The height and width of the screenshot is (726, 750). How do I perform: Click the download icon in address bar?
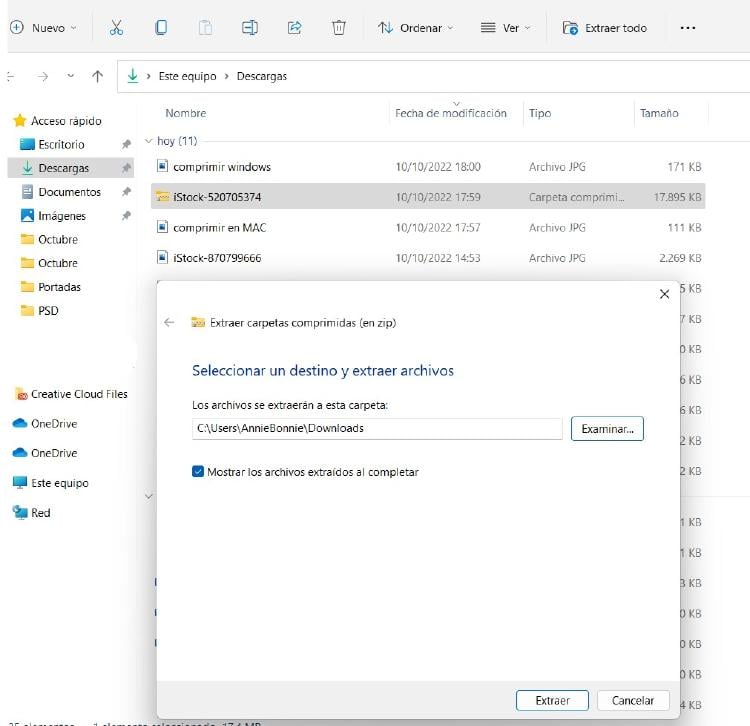(132, 76)
